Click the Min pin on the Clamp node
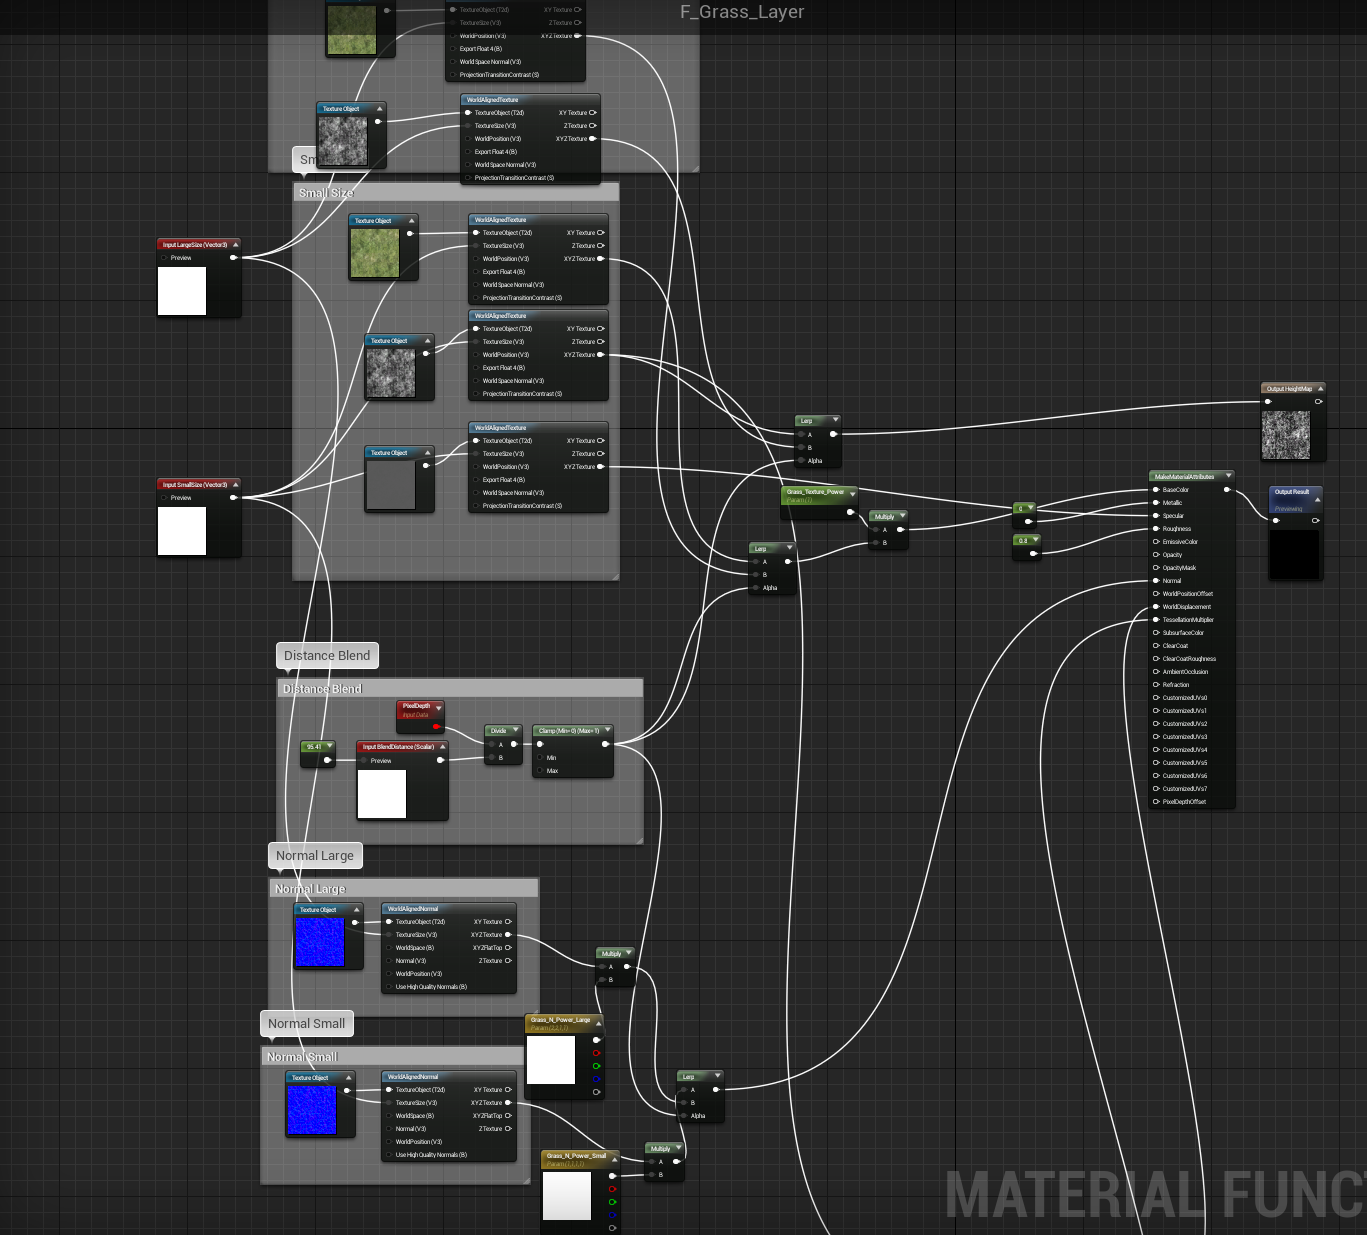This screenshot has height=1235, width=1367. point(540,758)
